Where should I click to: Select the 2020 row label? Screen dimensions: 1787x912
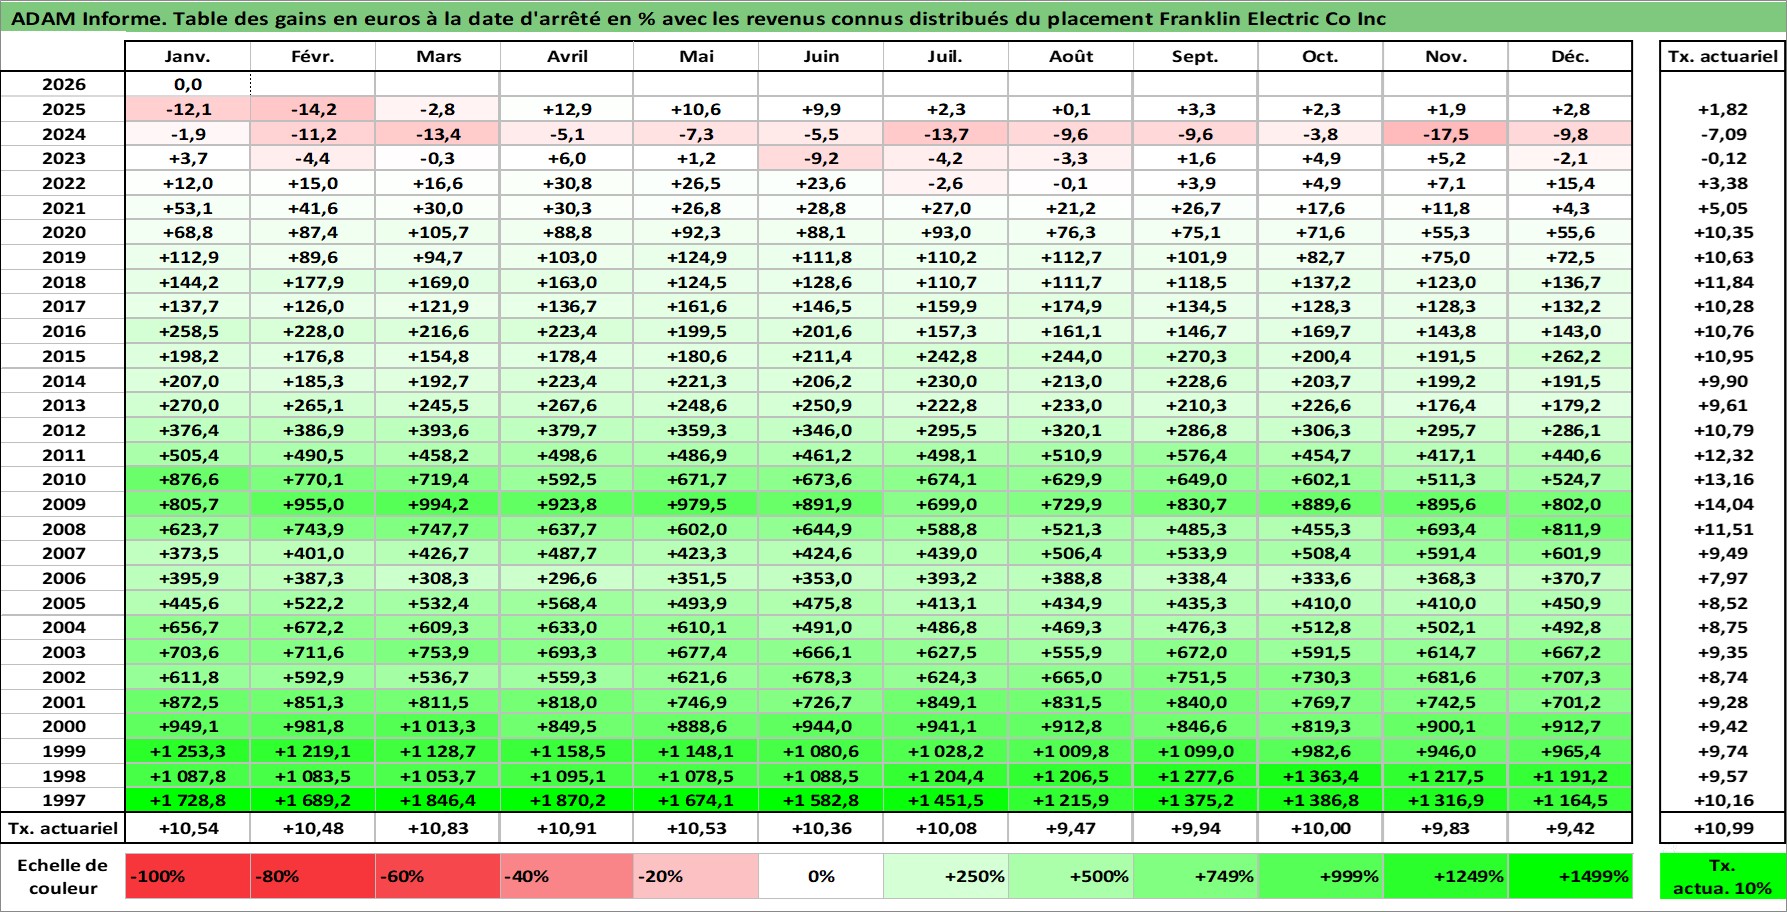point(63,232)
